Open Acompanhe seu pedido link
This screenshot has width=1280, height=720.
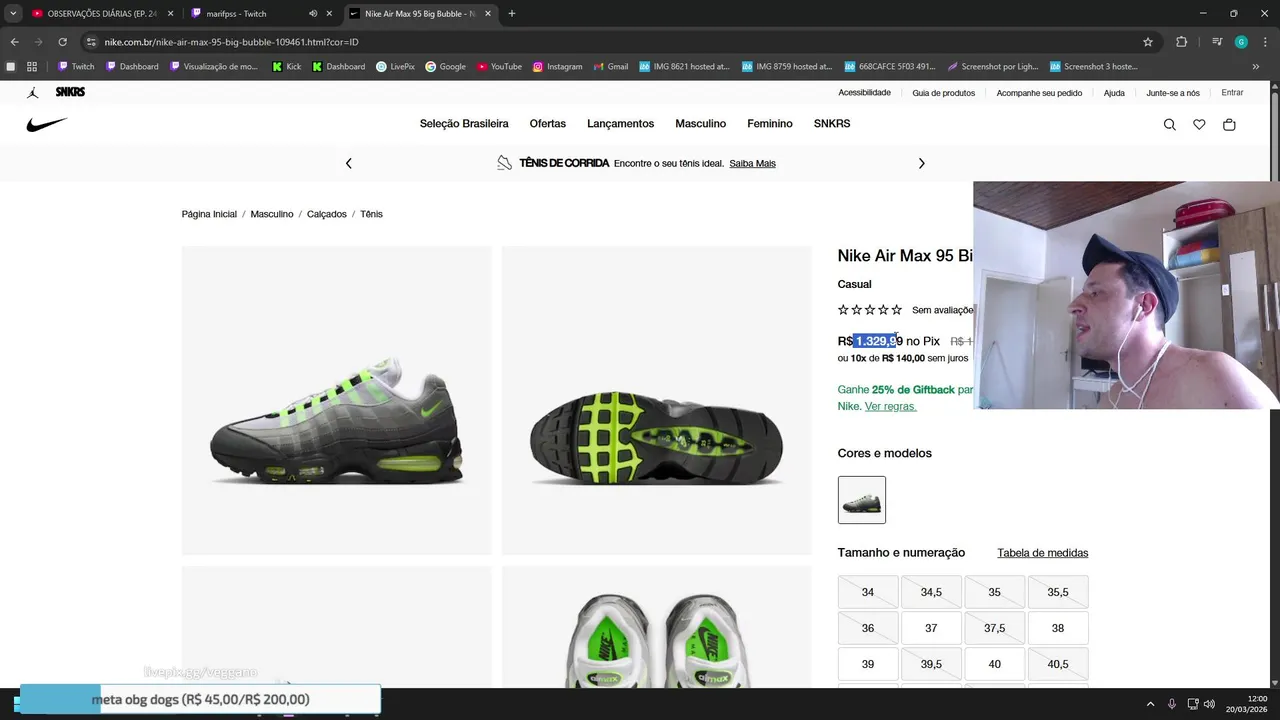coord(1039,93)
